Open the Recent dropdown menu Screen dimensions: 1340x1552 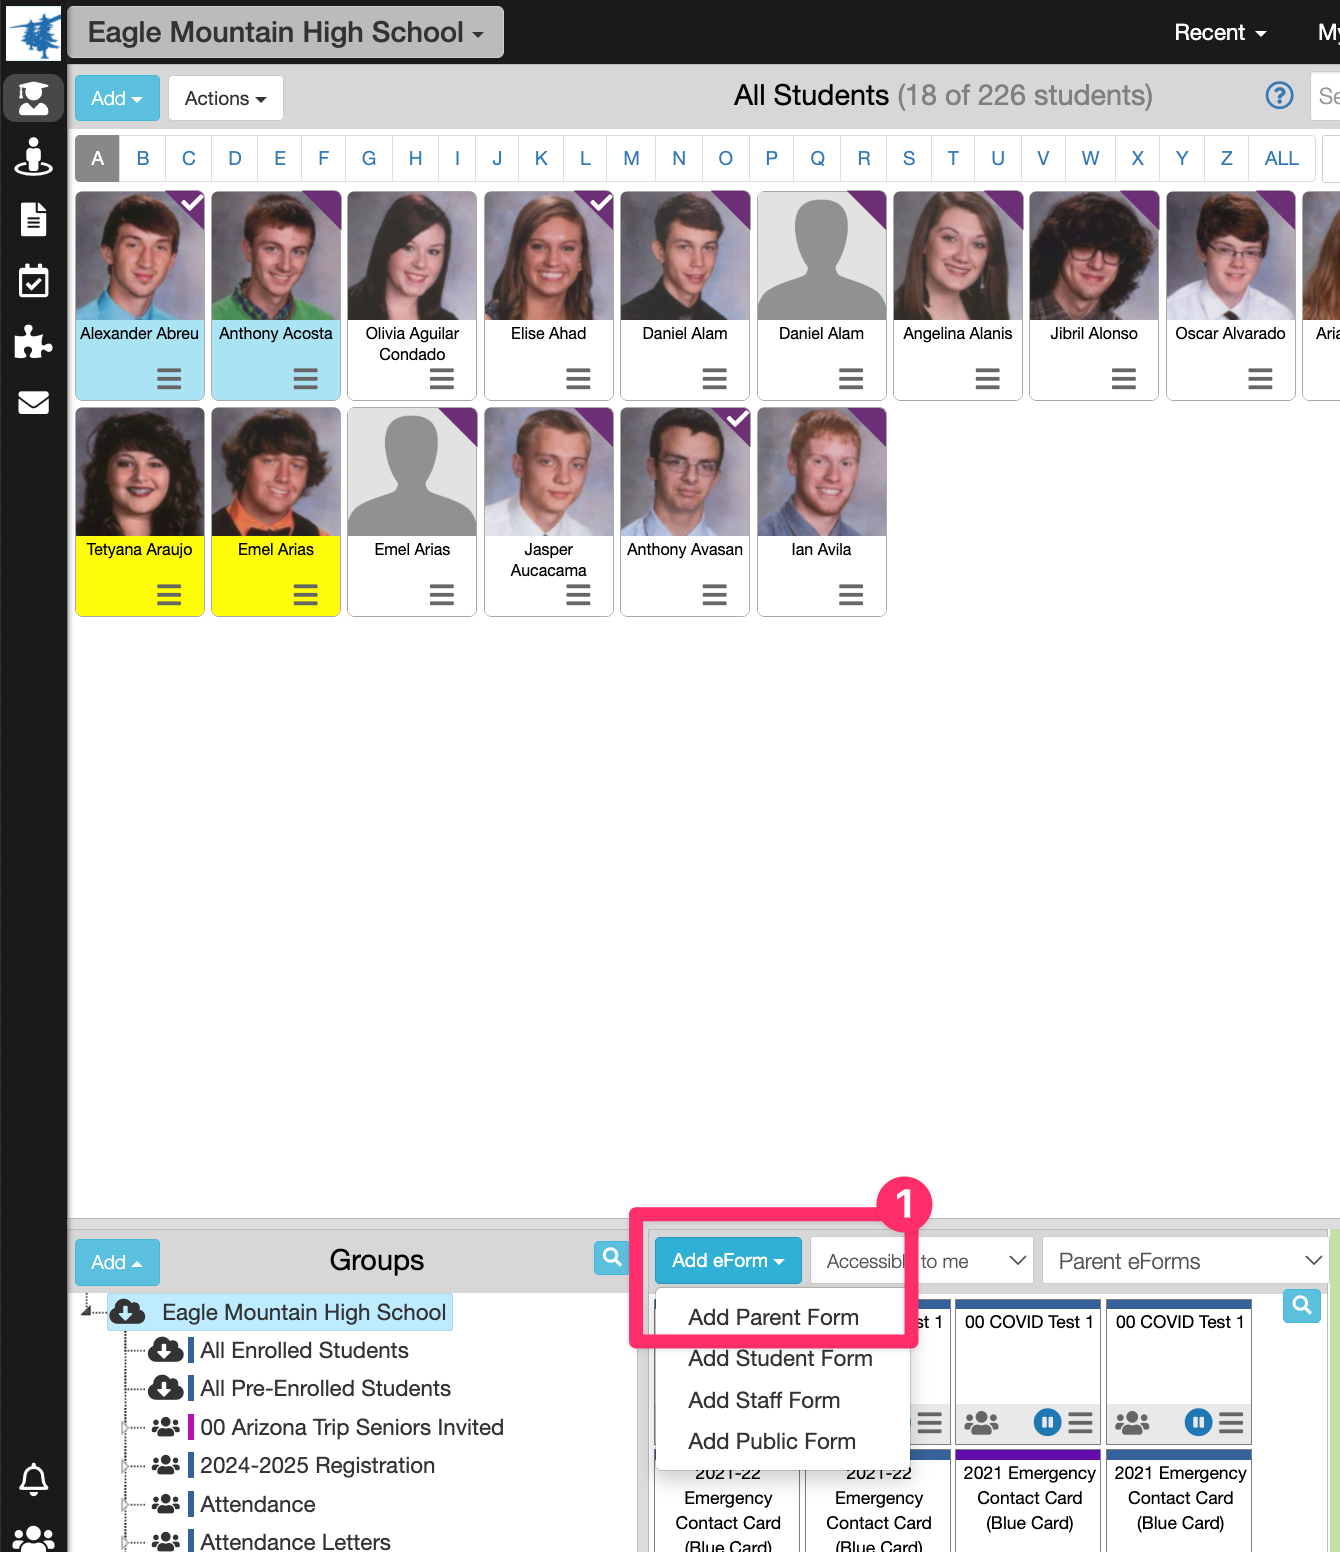click(1220, 32)
